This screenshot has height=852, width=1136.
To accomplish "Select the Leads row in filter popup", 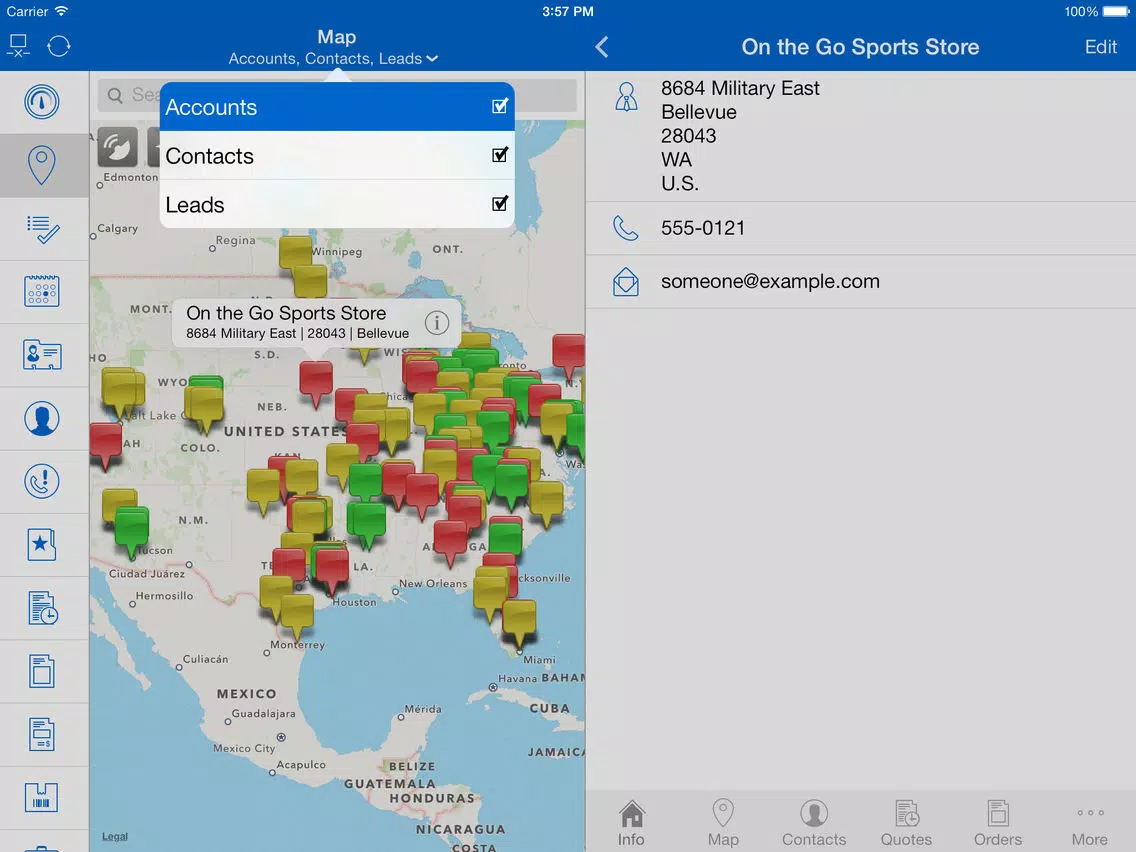I will point(337,204).
